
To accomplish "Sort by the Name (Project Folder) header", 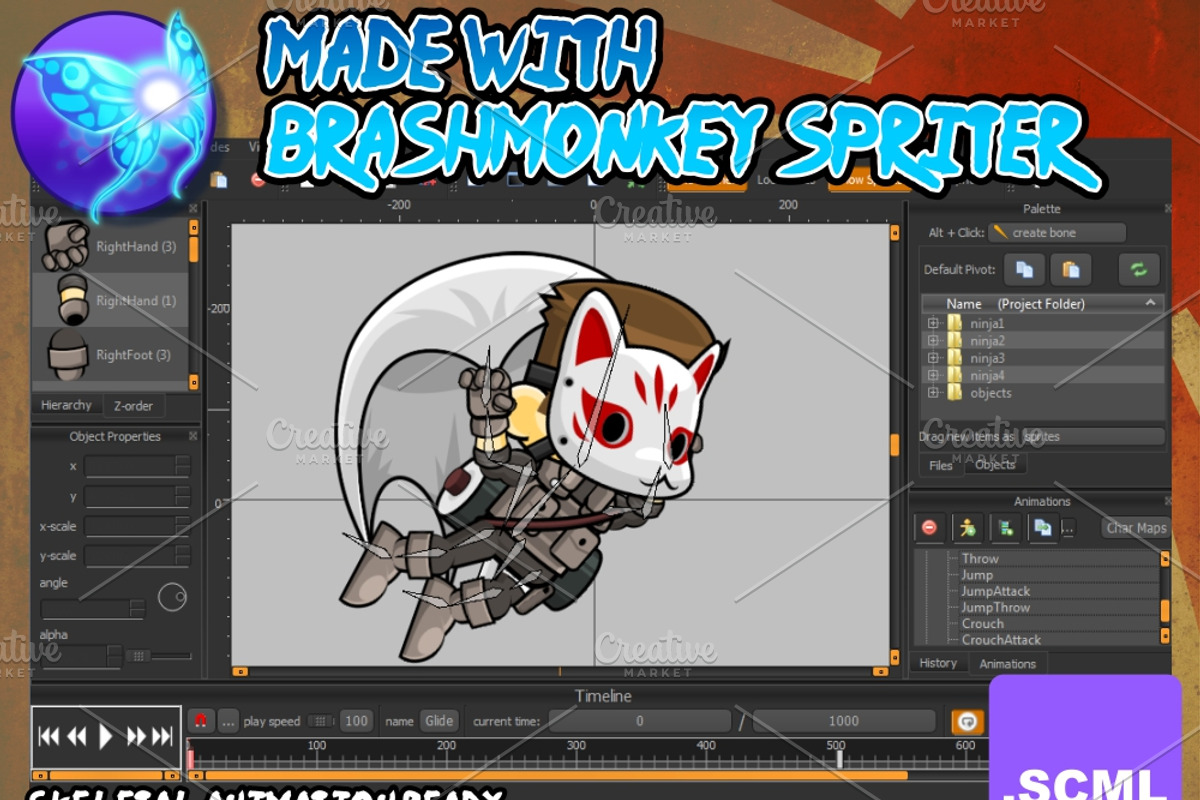I will tap(1043, 303).
